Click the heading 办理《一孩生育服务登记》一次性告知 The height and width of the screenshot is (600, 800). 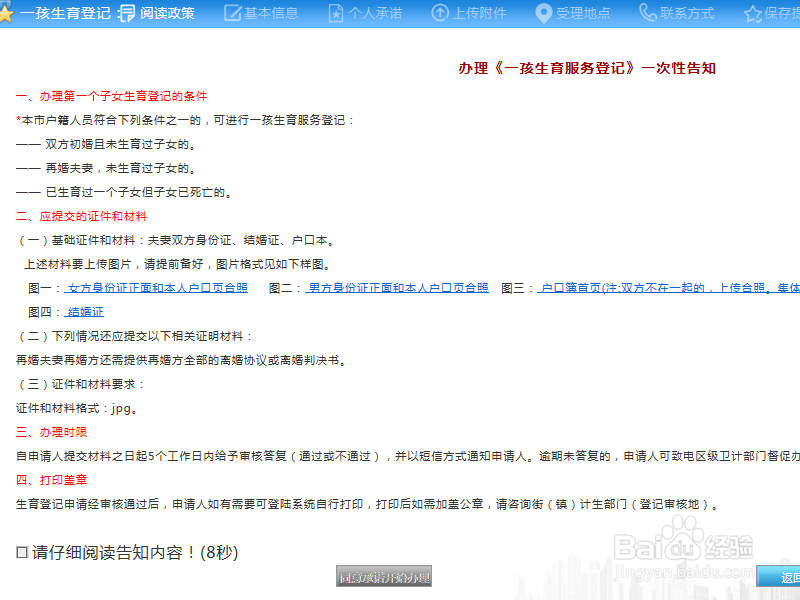[x=587, y=68]
